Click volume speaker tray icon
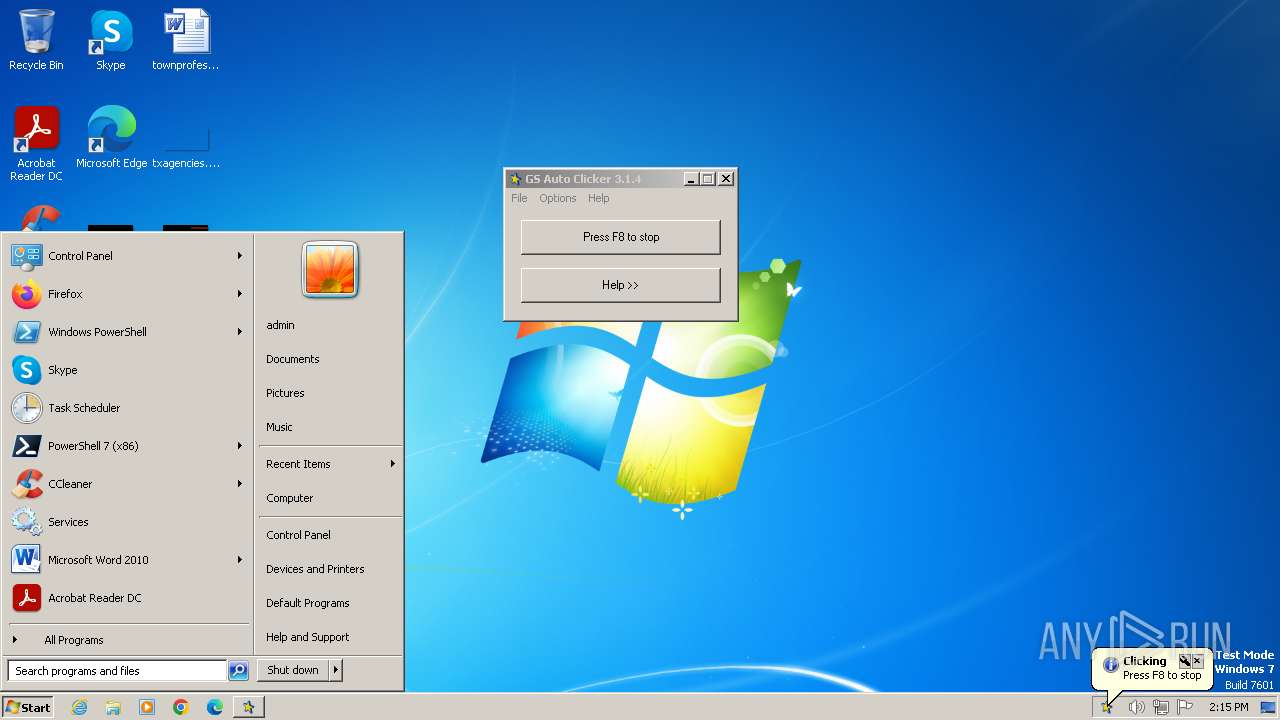The width and height of the screenshot is (1280, 720). pyautogui.click(x=1136, y=707)
